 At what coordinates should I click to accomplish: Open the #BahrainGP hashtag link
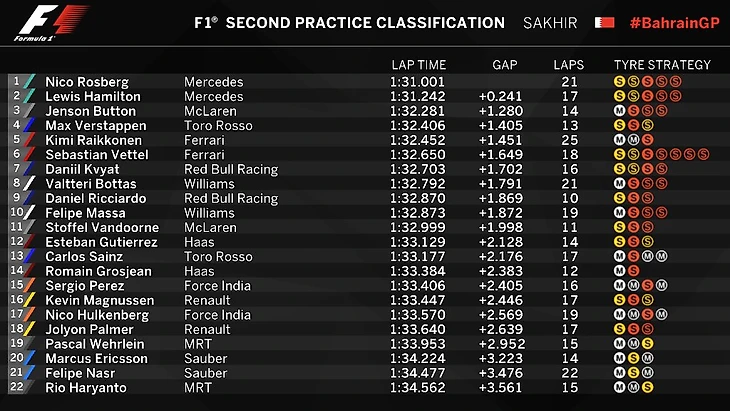(x=671, y=22)
